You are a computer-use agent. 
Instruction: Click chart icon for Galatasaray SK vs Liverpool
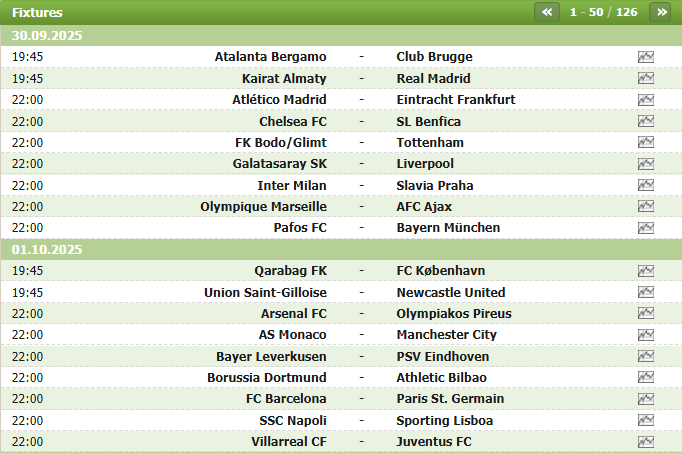coord(646,164)
